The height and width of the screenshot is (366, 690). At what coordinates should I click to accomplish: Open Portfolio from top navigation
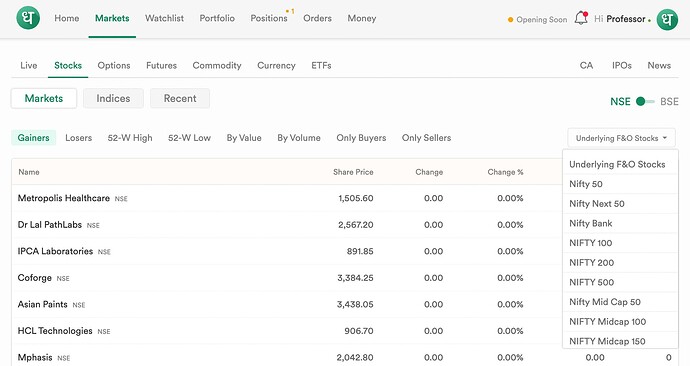pos(217,18)
